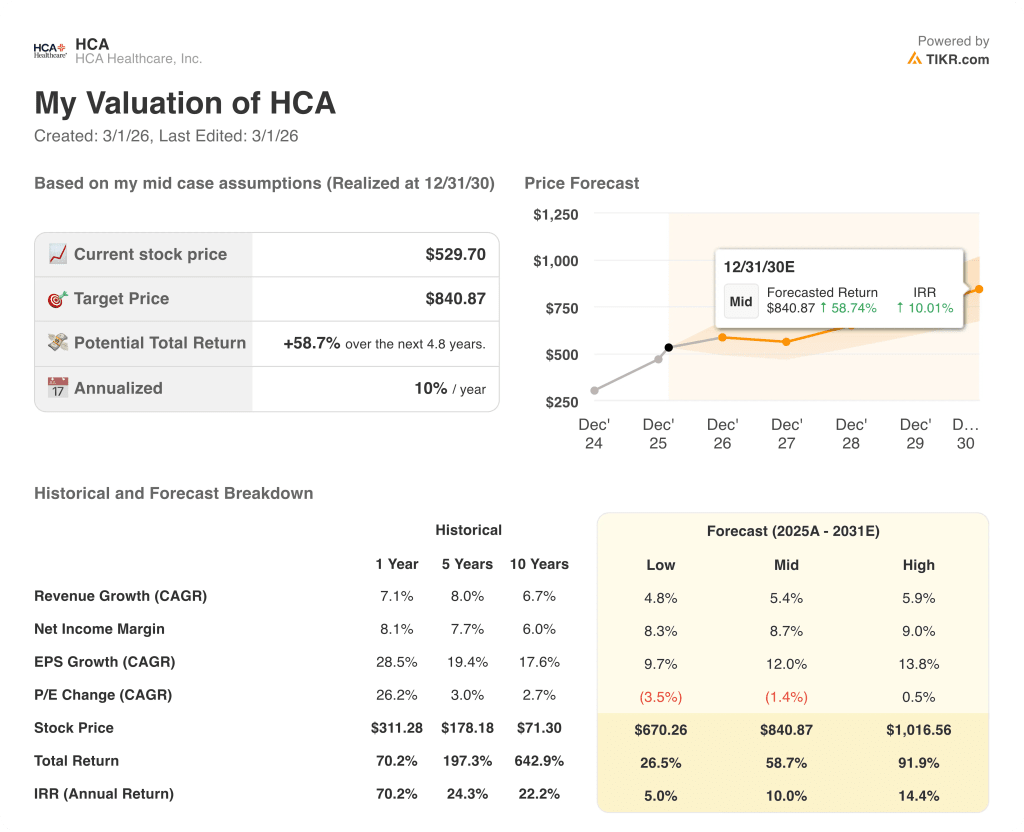
Task: Click the Dec '27 orange forecast point
Action: [x=786, y=342]
